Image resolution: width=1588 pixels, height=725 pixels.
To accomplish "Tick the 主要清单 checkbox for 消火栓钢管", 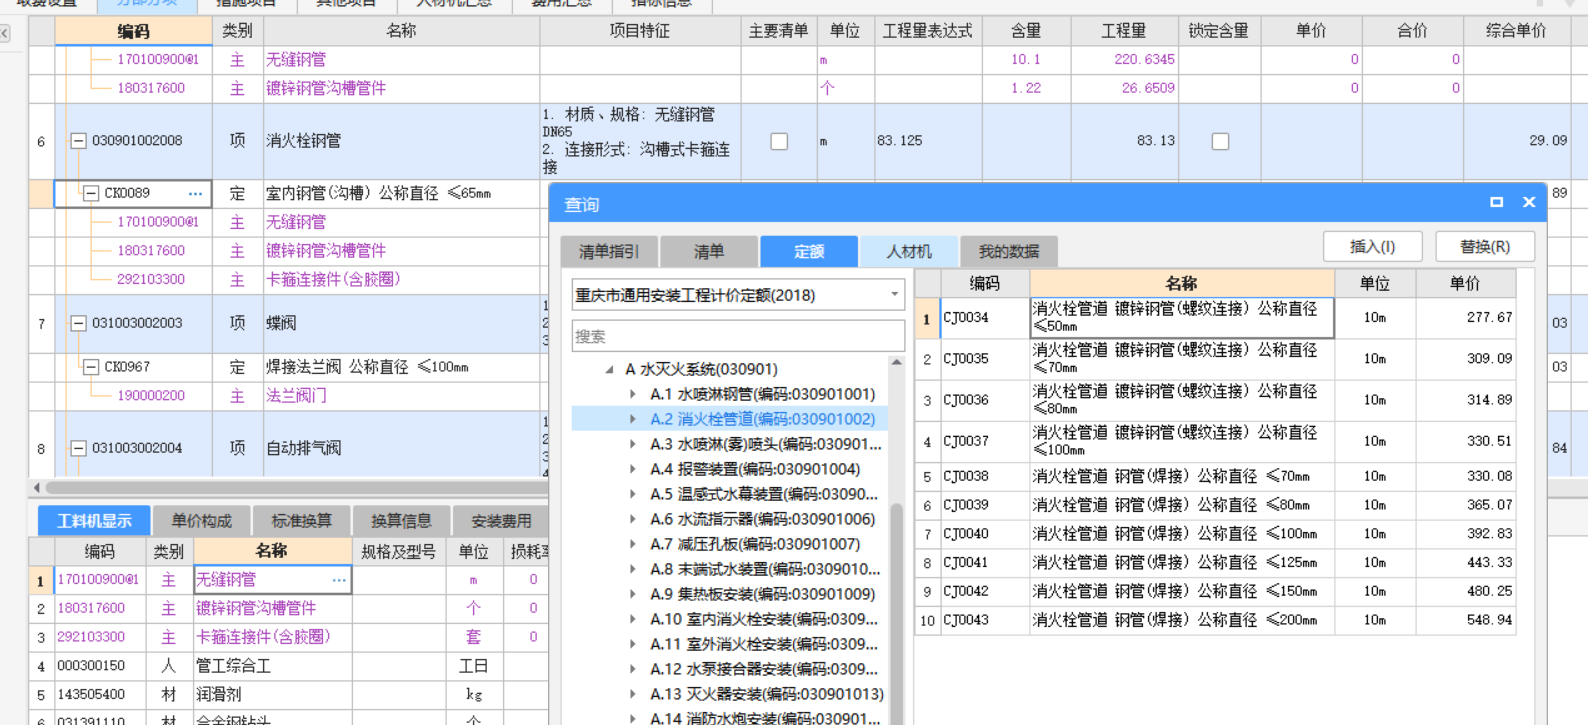I will click(779, 141).
